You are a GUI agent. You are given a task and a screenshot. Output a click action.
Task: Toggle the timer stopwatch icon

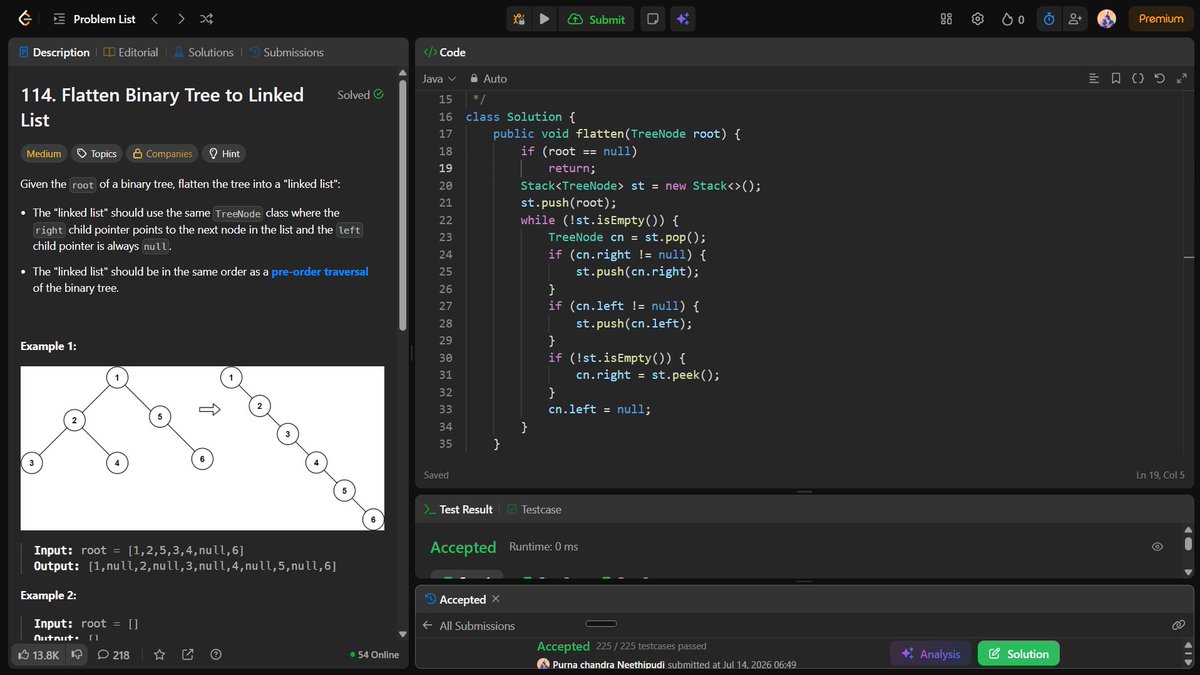(1049, 19)
